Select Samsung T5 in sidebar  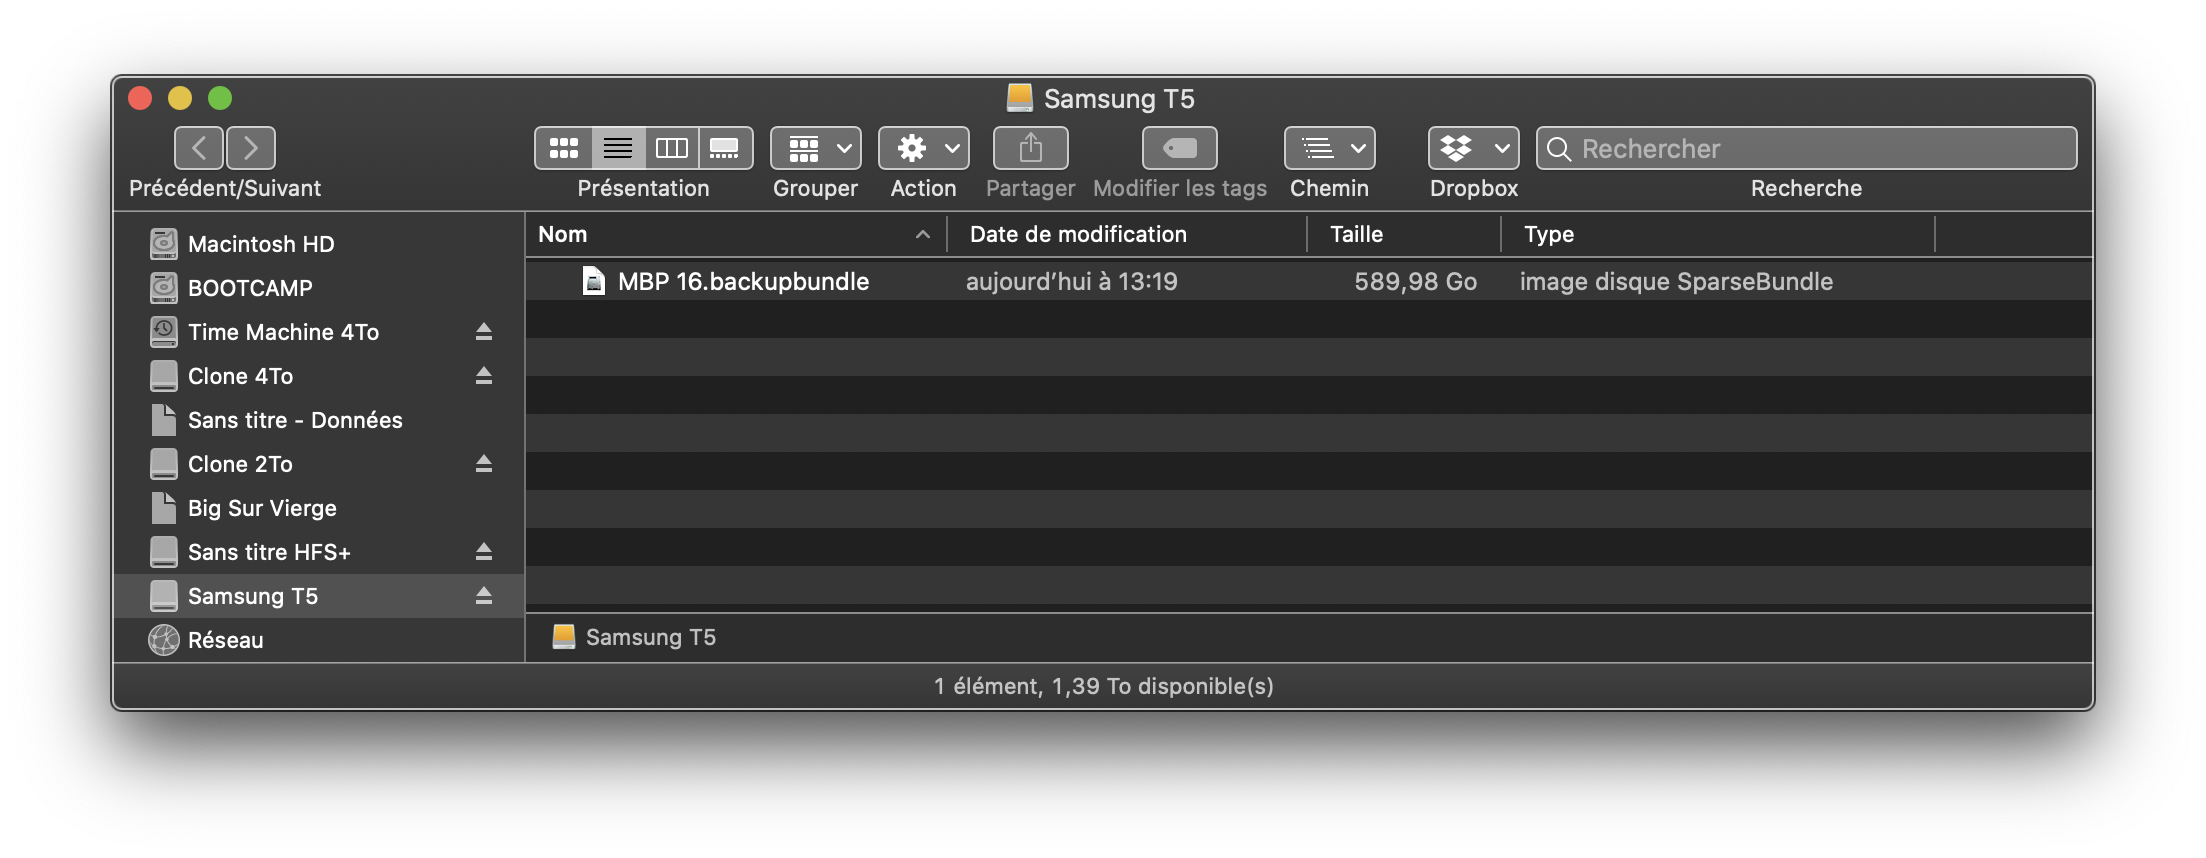coord(320,596)
